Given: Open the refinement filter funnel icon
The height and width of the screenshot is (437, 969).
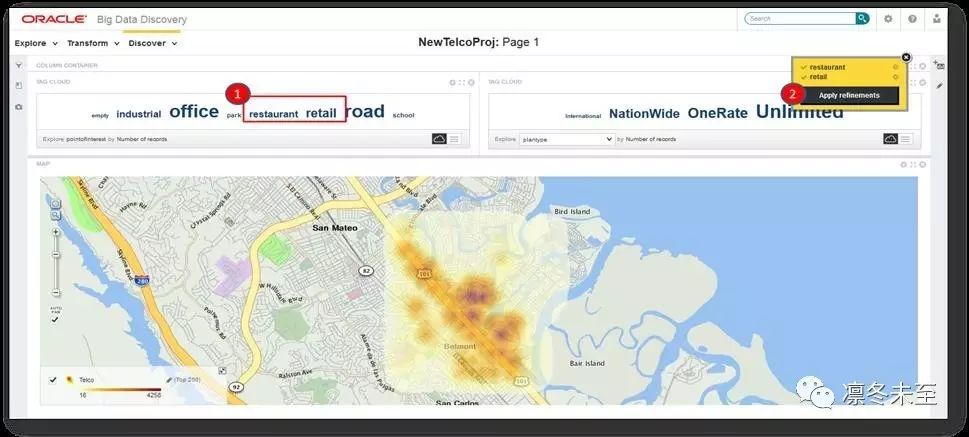Looking at the screenshot, I should [19, 65].
